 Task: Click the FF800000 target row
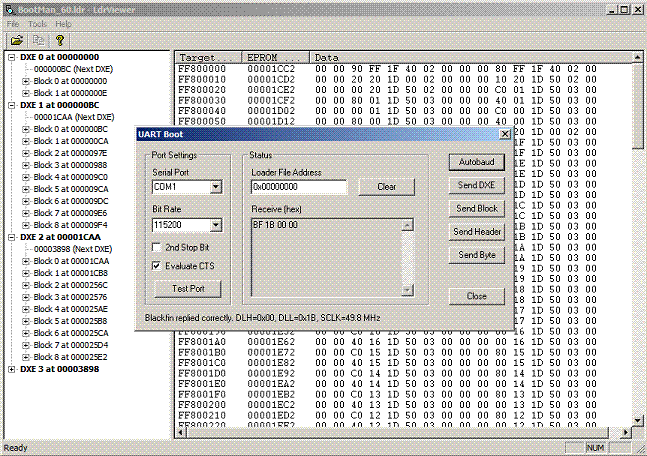(x=202, y=69)
